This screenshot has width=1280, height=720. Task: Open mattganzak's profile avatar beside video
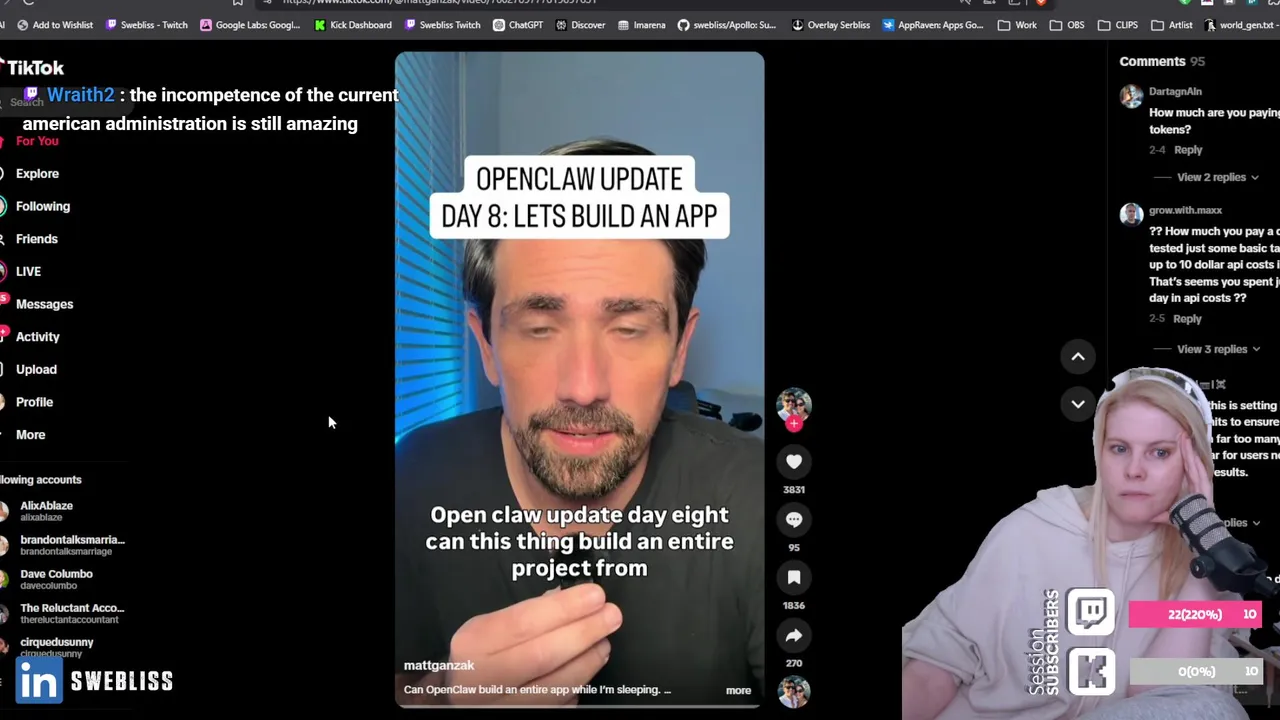pos(794,404)
